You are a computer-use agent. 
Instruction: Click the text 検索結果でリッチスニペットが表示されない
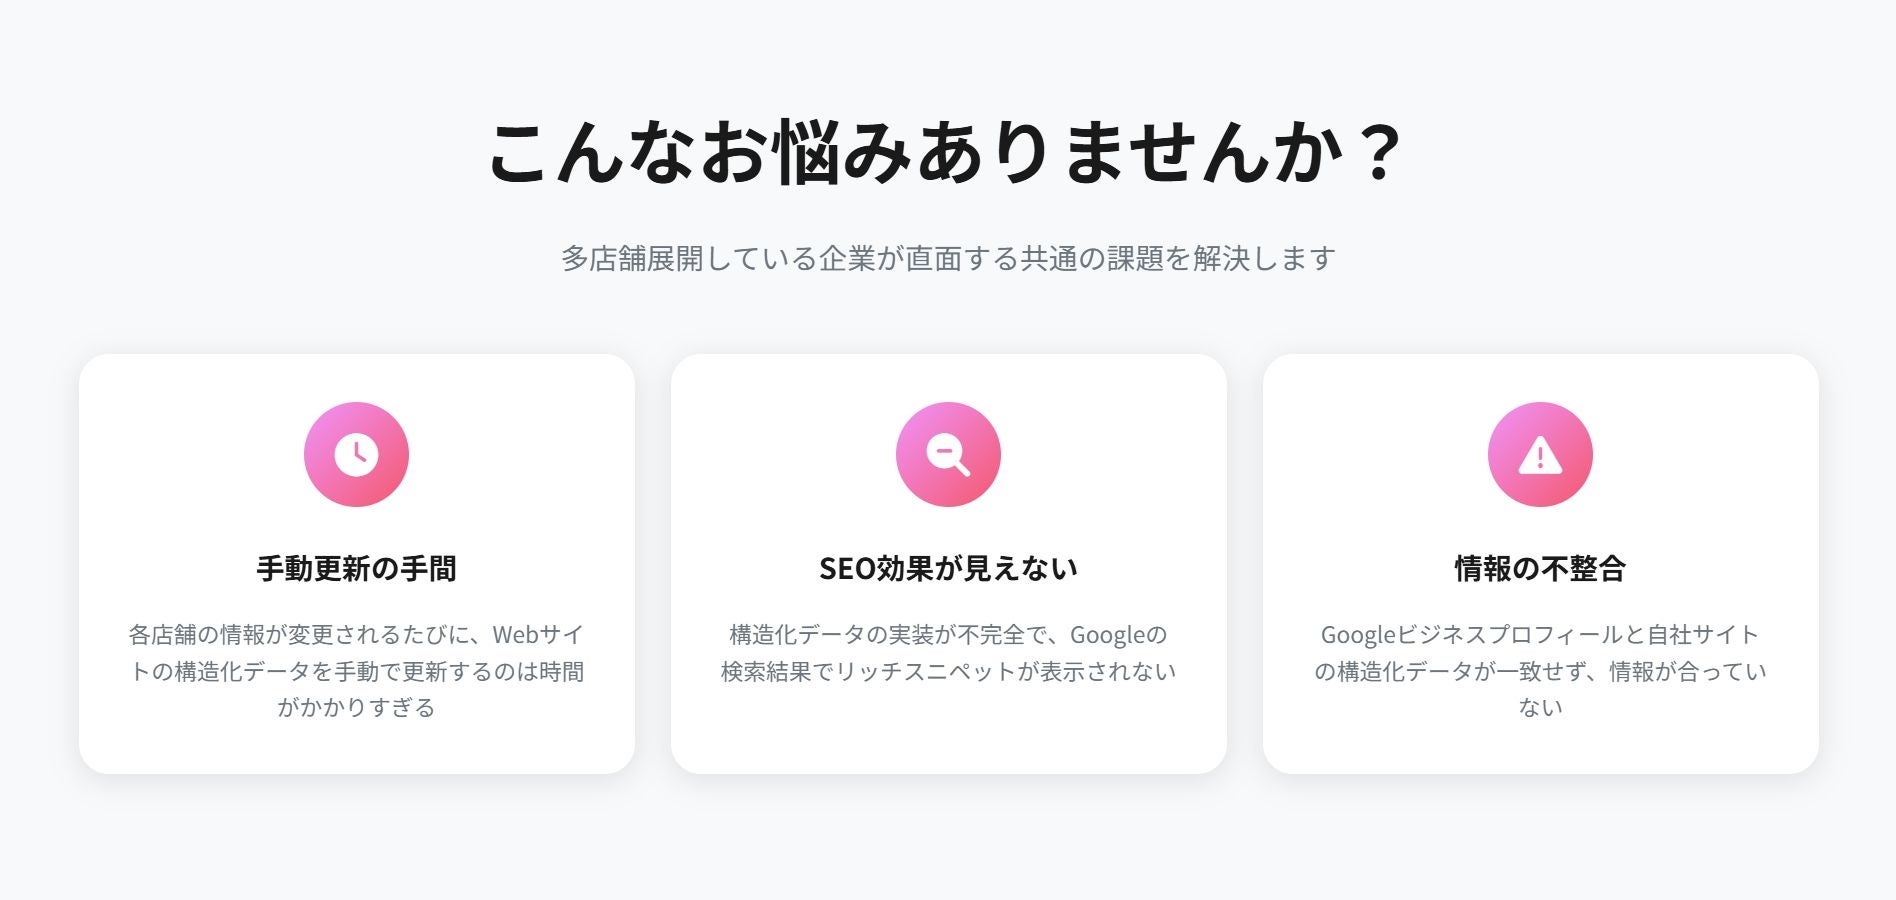coord(948,672)
